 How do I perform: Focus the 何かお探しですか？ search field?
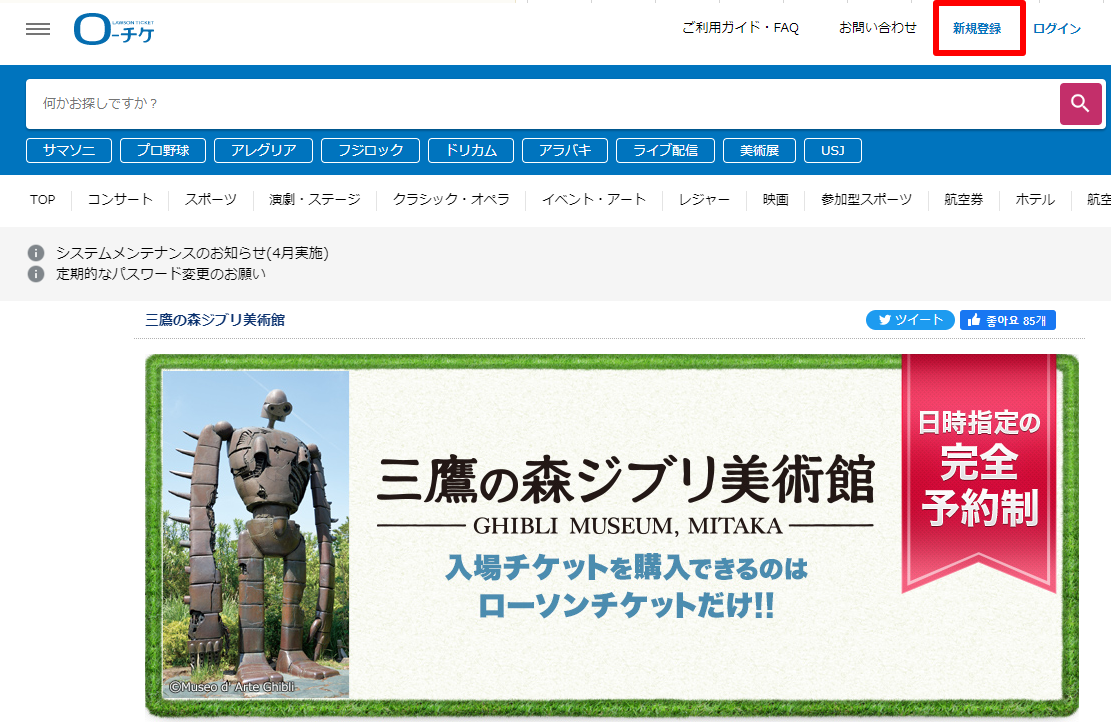[x=543, y=103]
